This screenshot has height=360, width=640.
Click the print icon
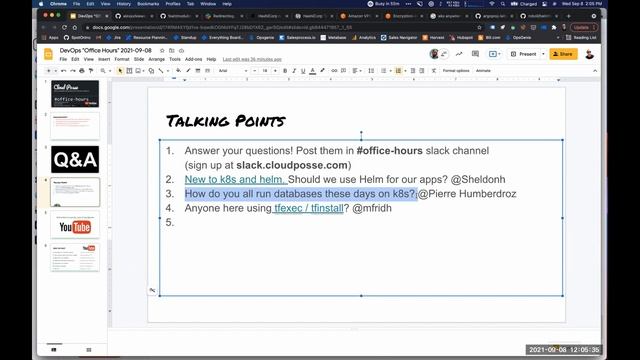point(82,71)
